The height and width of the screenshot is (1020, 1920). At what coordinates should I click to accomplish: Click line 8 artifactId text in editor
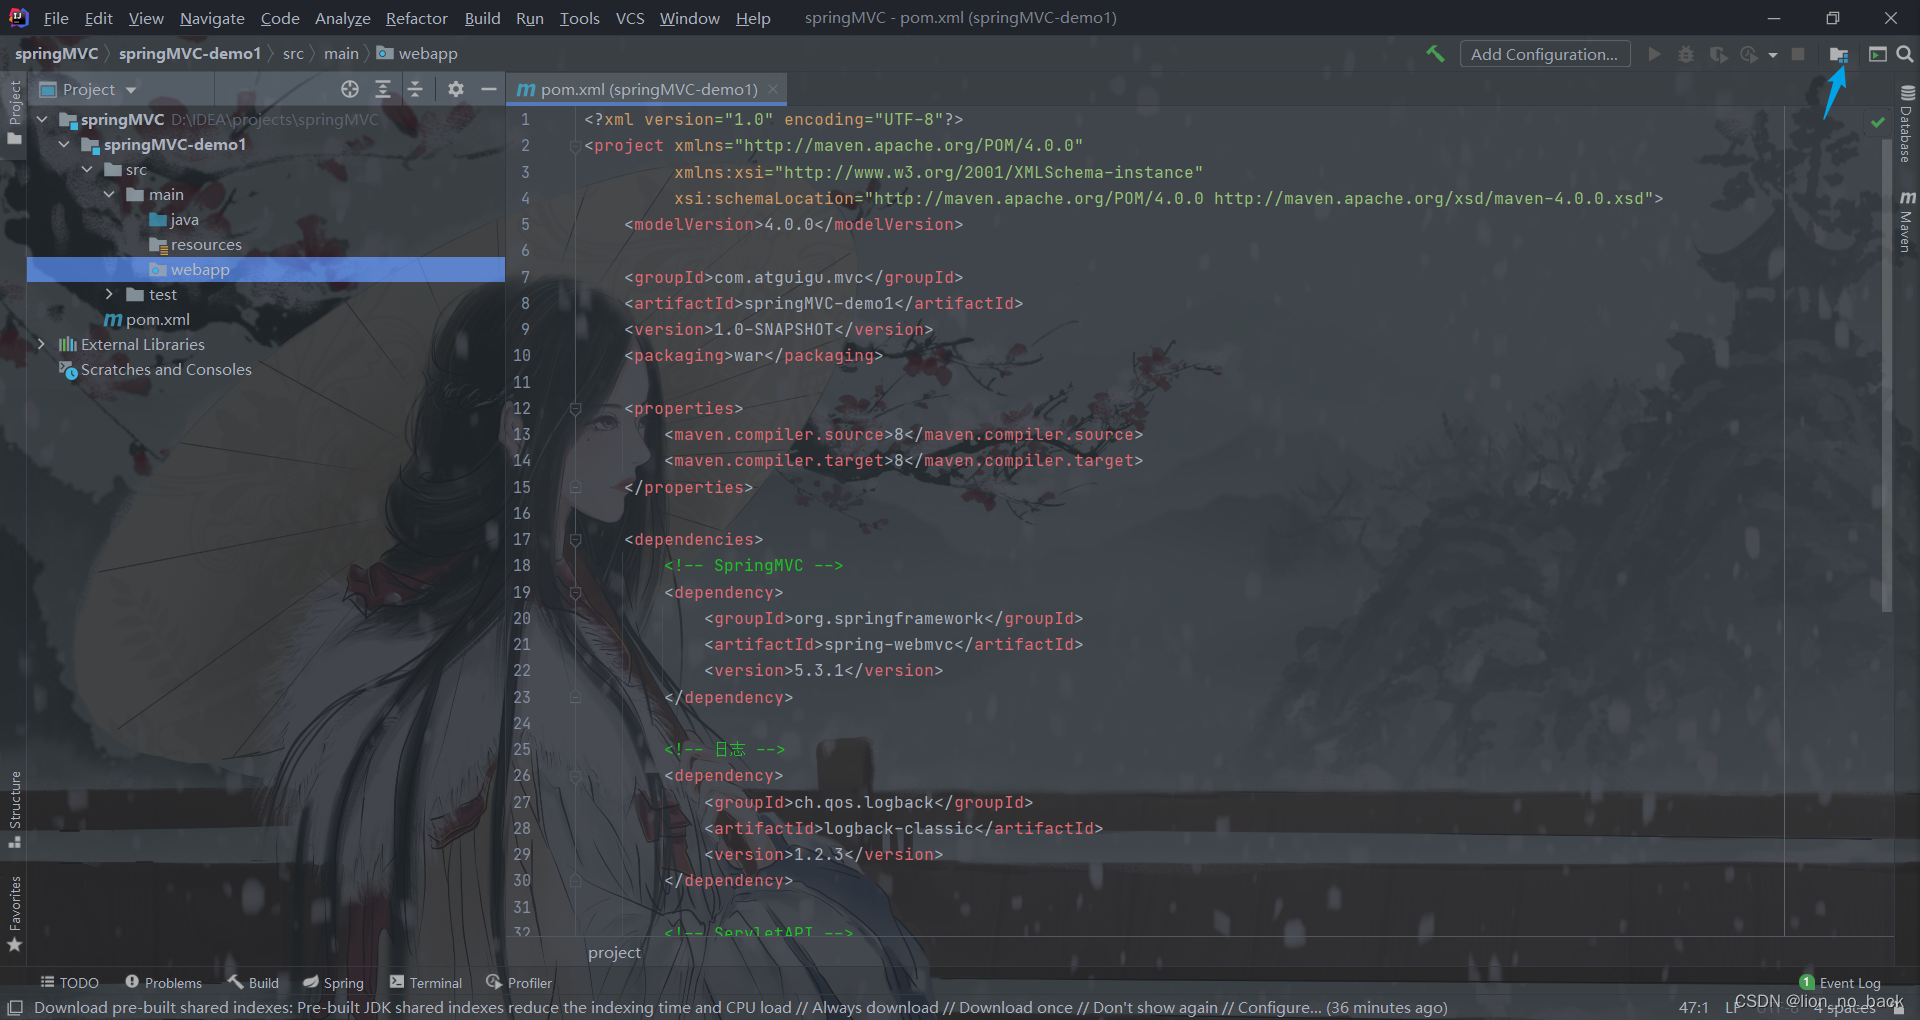point(823,303)
